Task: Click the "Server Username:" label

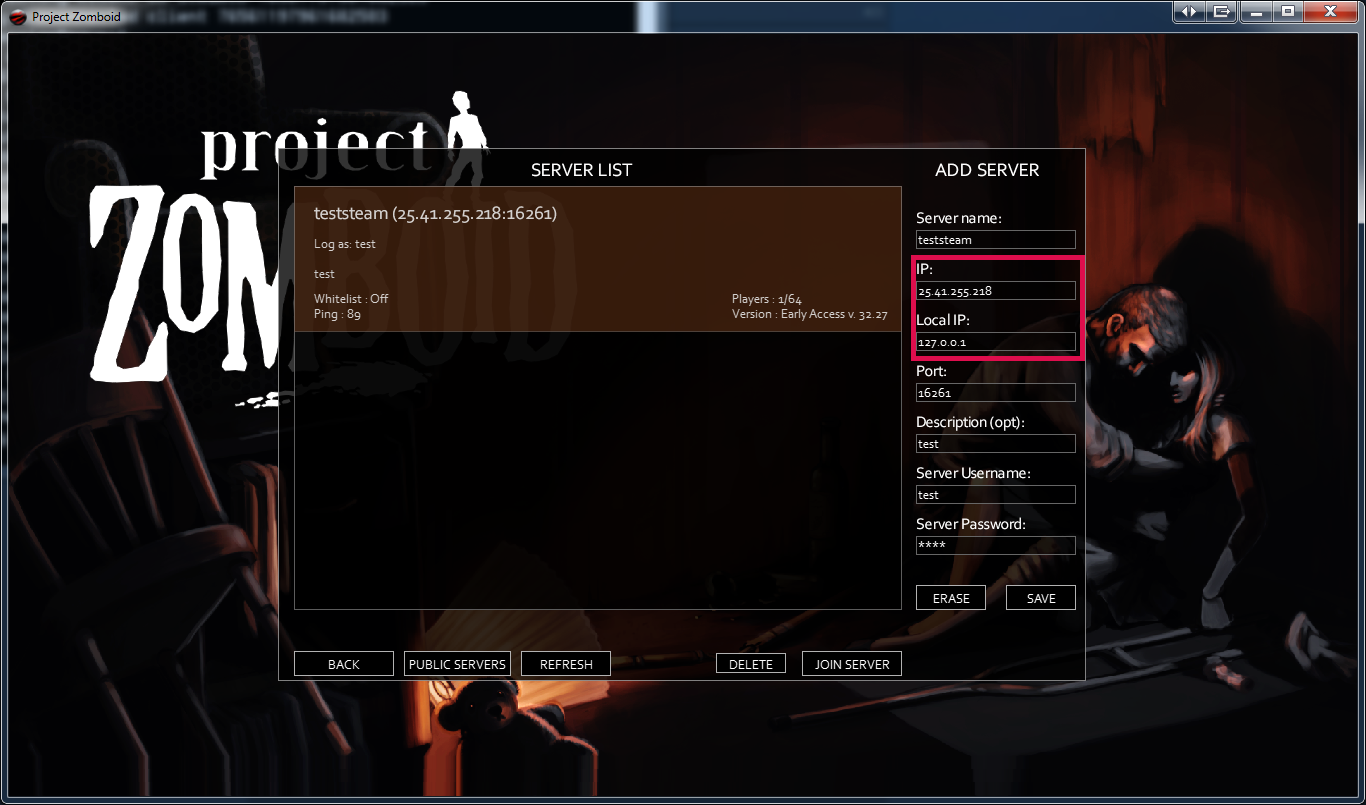Action: click(x=973, y=473)
